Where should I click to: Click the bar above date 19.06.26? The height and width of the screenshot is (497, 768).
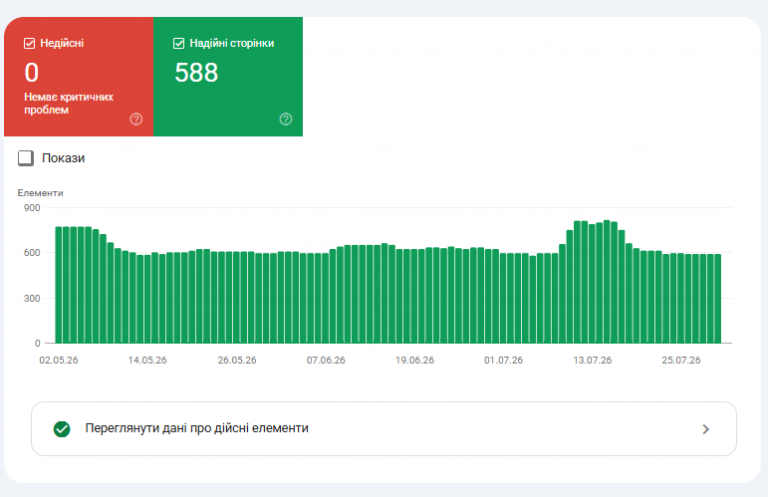(414, 296)
